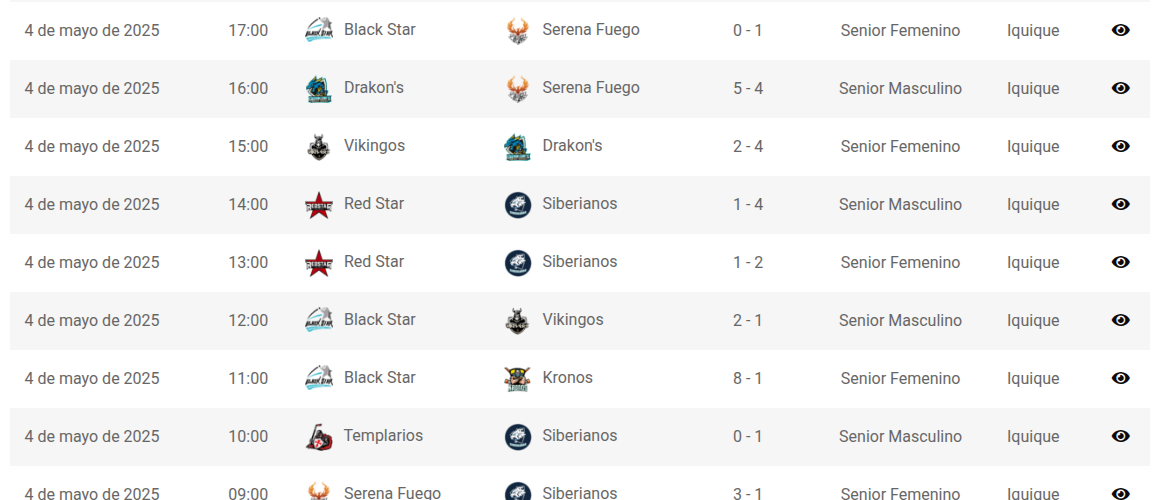This screenshot has width=1152, height=500.
Task: Select the Serena Fuego team in the 17:00 row
Action: pyautogui.click(x=591, y=29)
